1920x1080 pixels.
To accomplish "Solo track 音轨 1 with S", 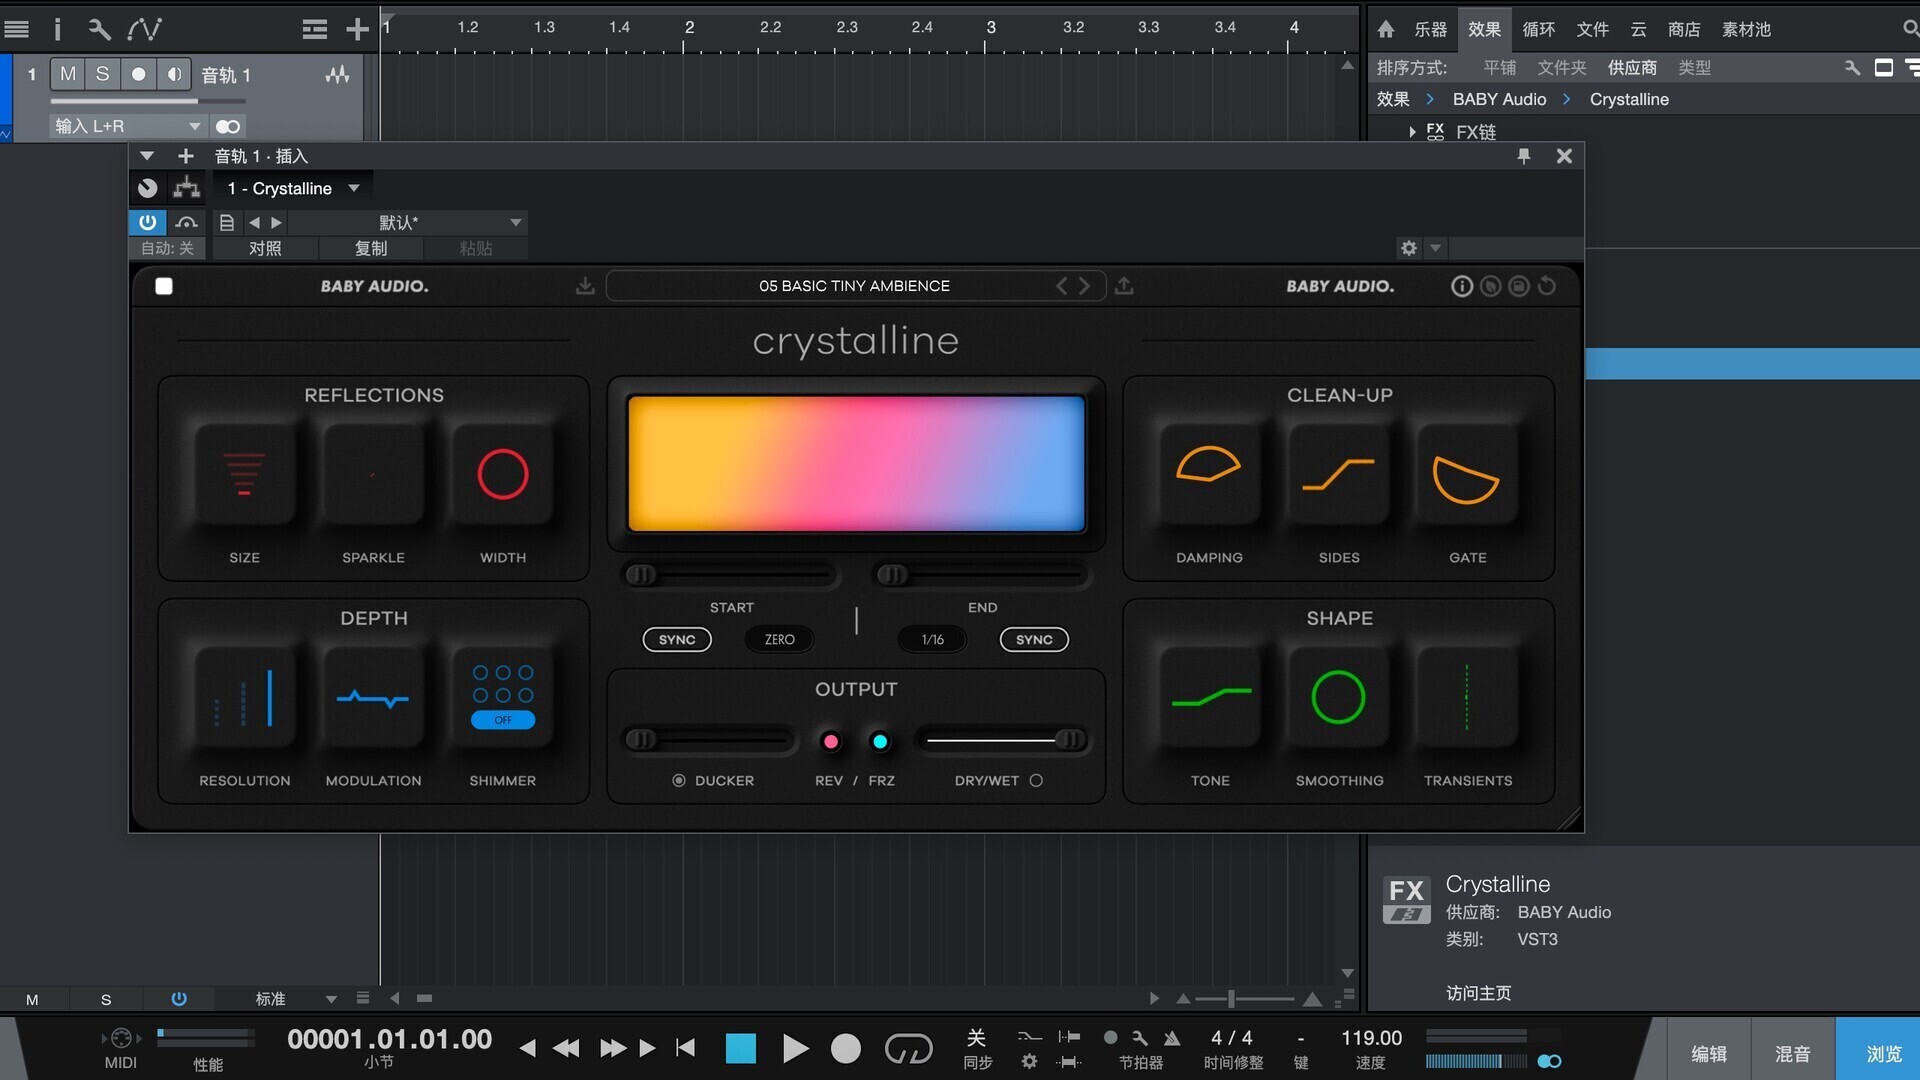I will click(x=102, y=74).
